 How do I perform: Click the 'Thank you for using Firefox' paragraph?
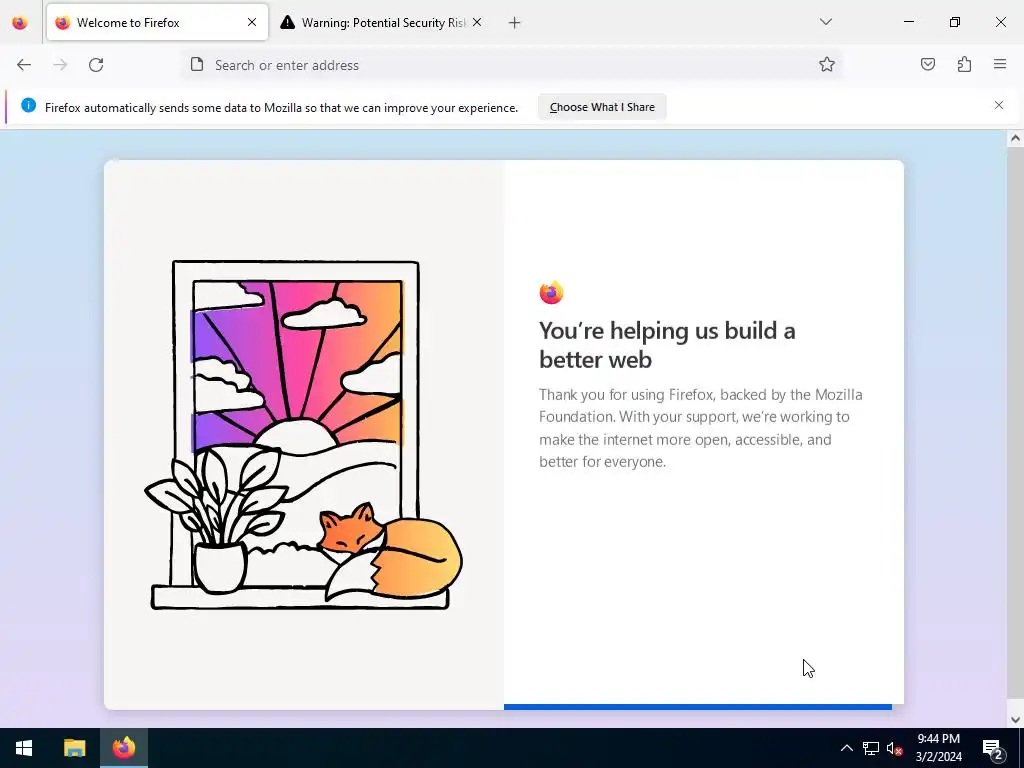[x=701, y=428]
